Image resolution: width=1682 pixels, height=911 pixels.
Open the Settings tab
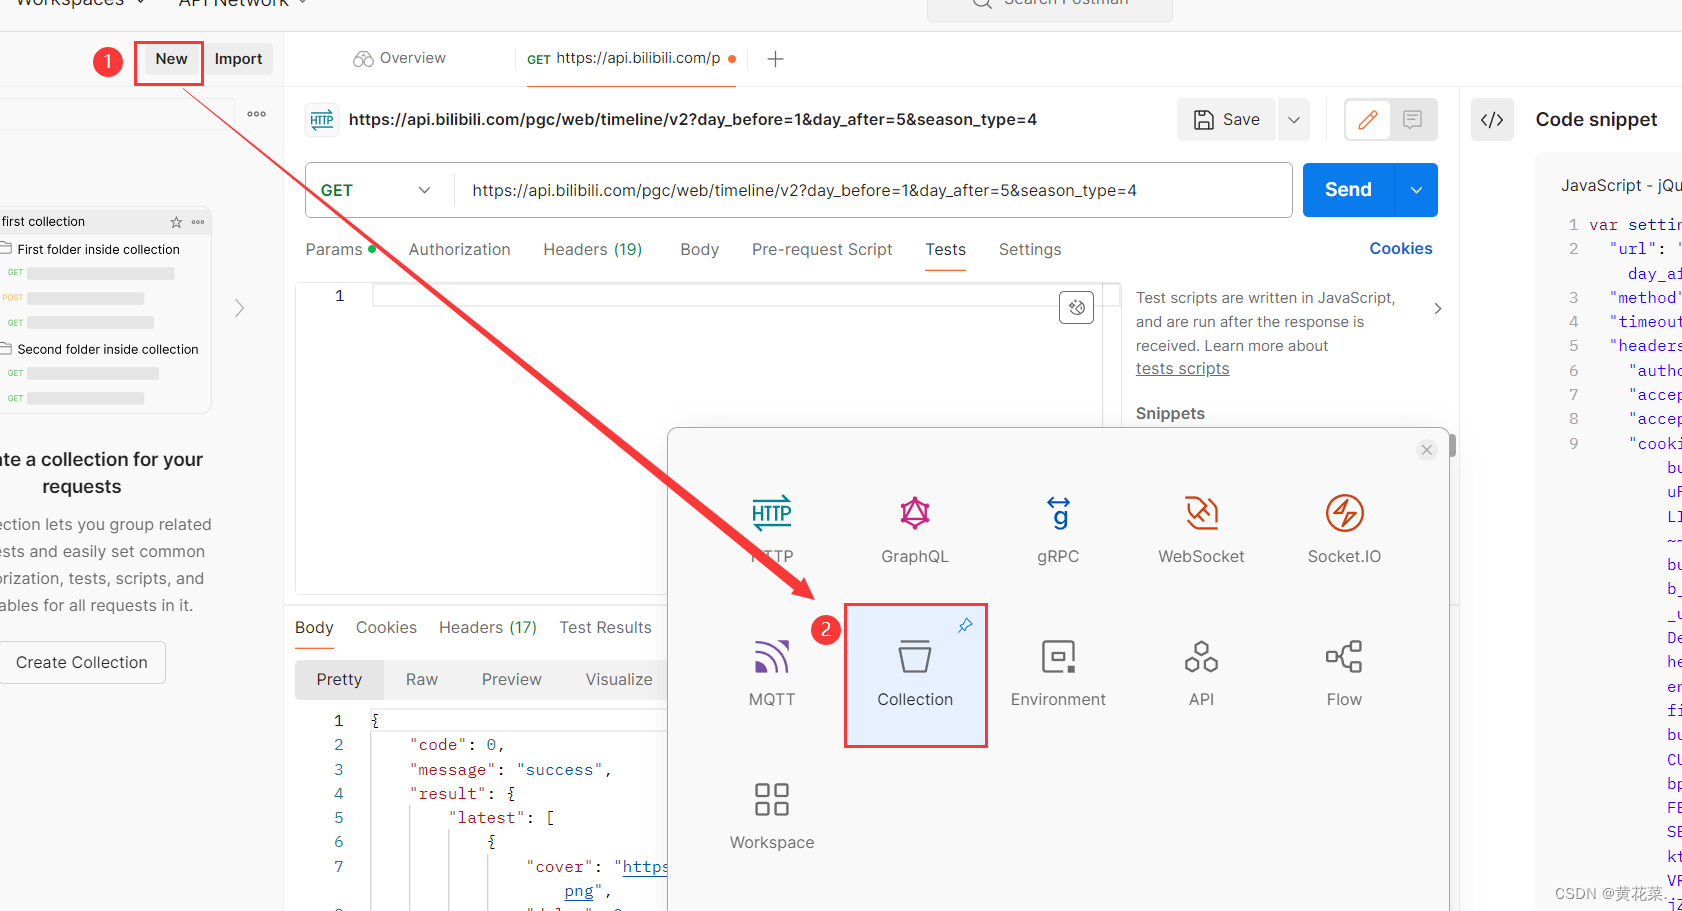tap(1030, 249)
